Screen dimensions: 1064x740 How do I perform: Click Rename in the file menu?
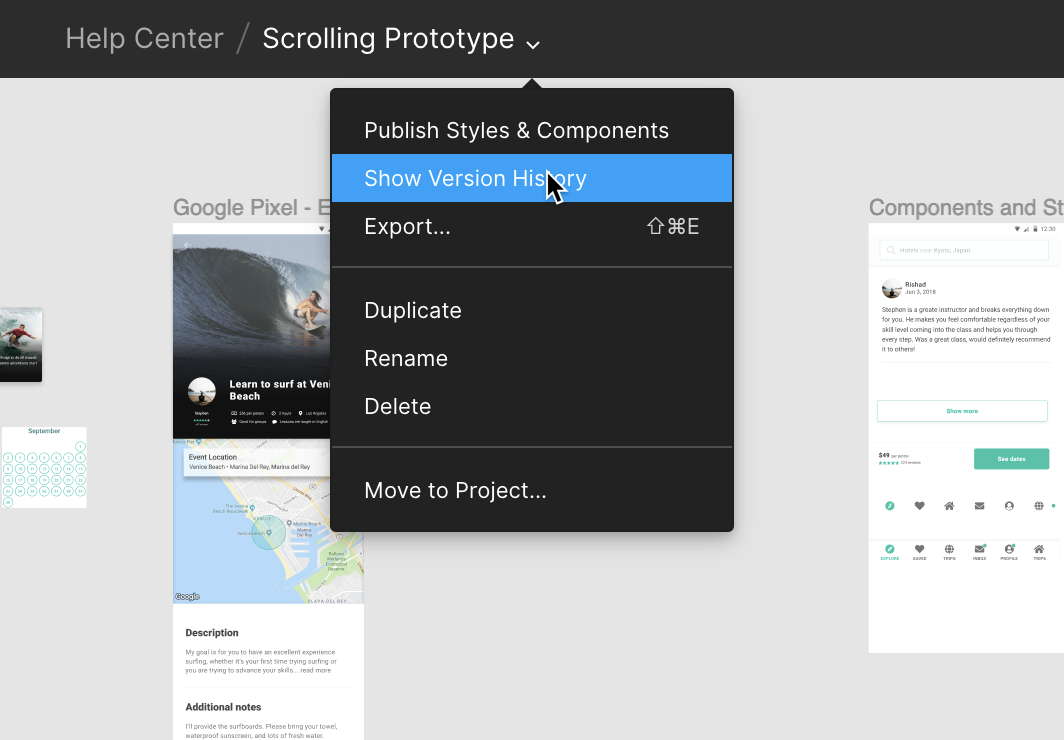(405, 359)
